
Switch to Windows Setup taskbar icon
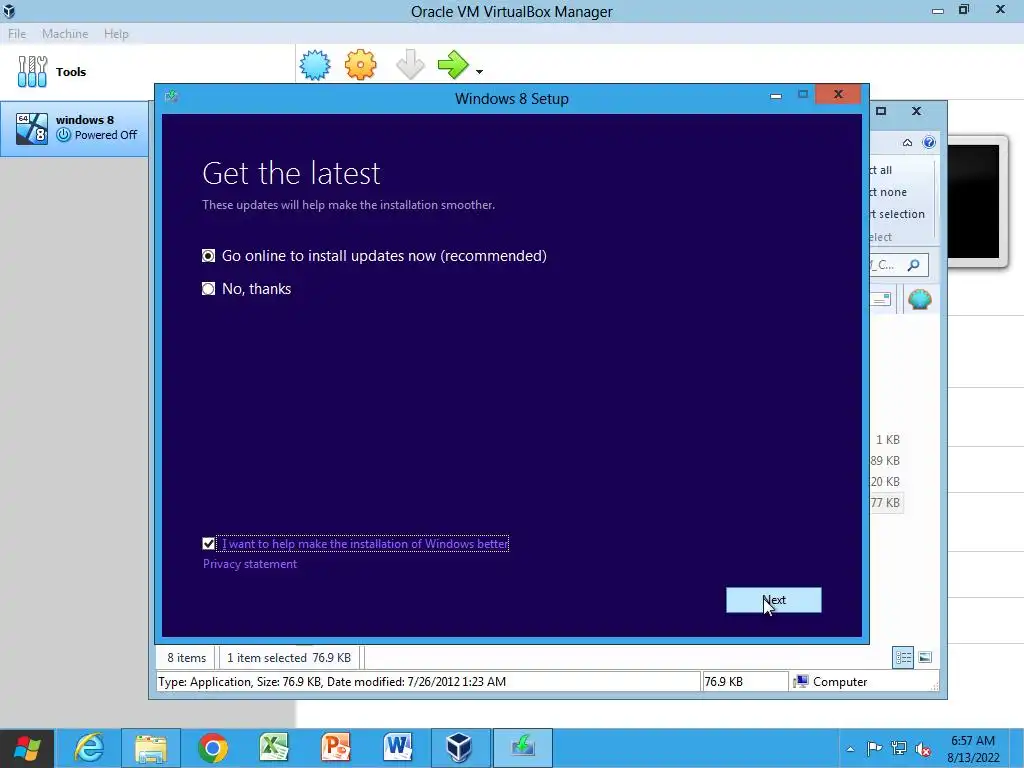coord(522,748)
